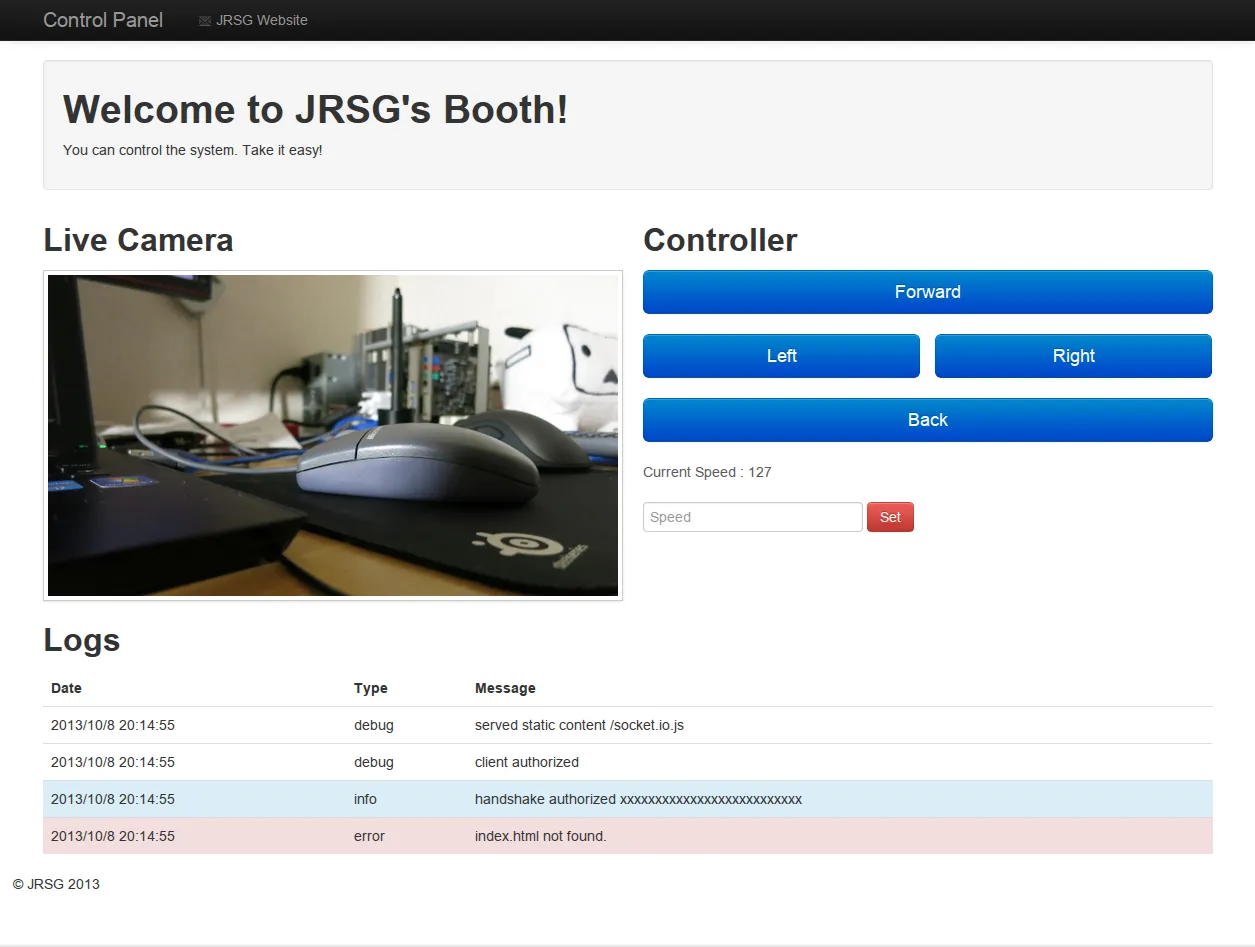Click the Message column header
This screenshot has height=947, width=1255.
pos(505,688)
